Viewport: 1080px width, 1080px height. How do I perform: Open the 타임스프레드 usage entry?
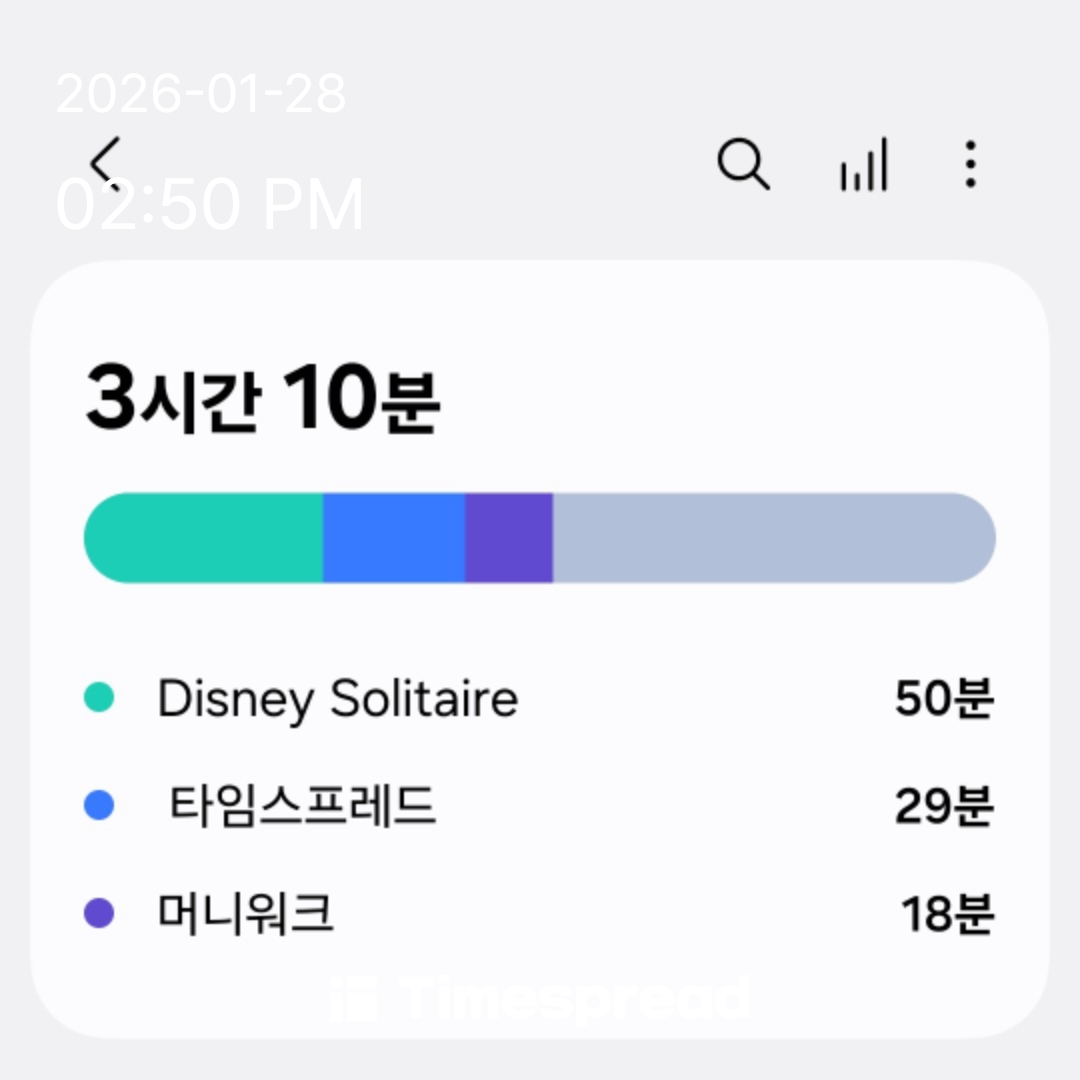pyautogui.click(x=302, y=805)
